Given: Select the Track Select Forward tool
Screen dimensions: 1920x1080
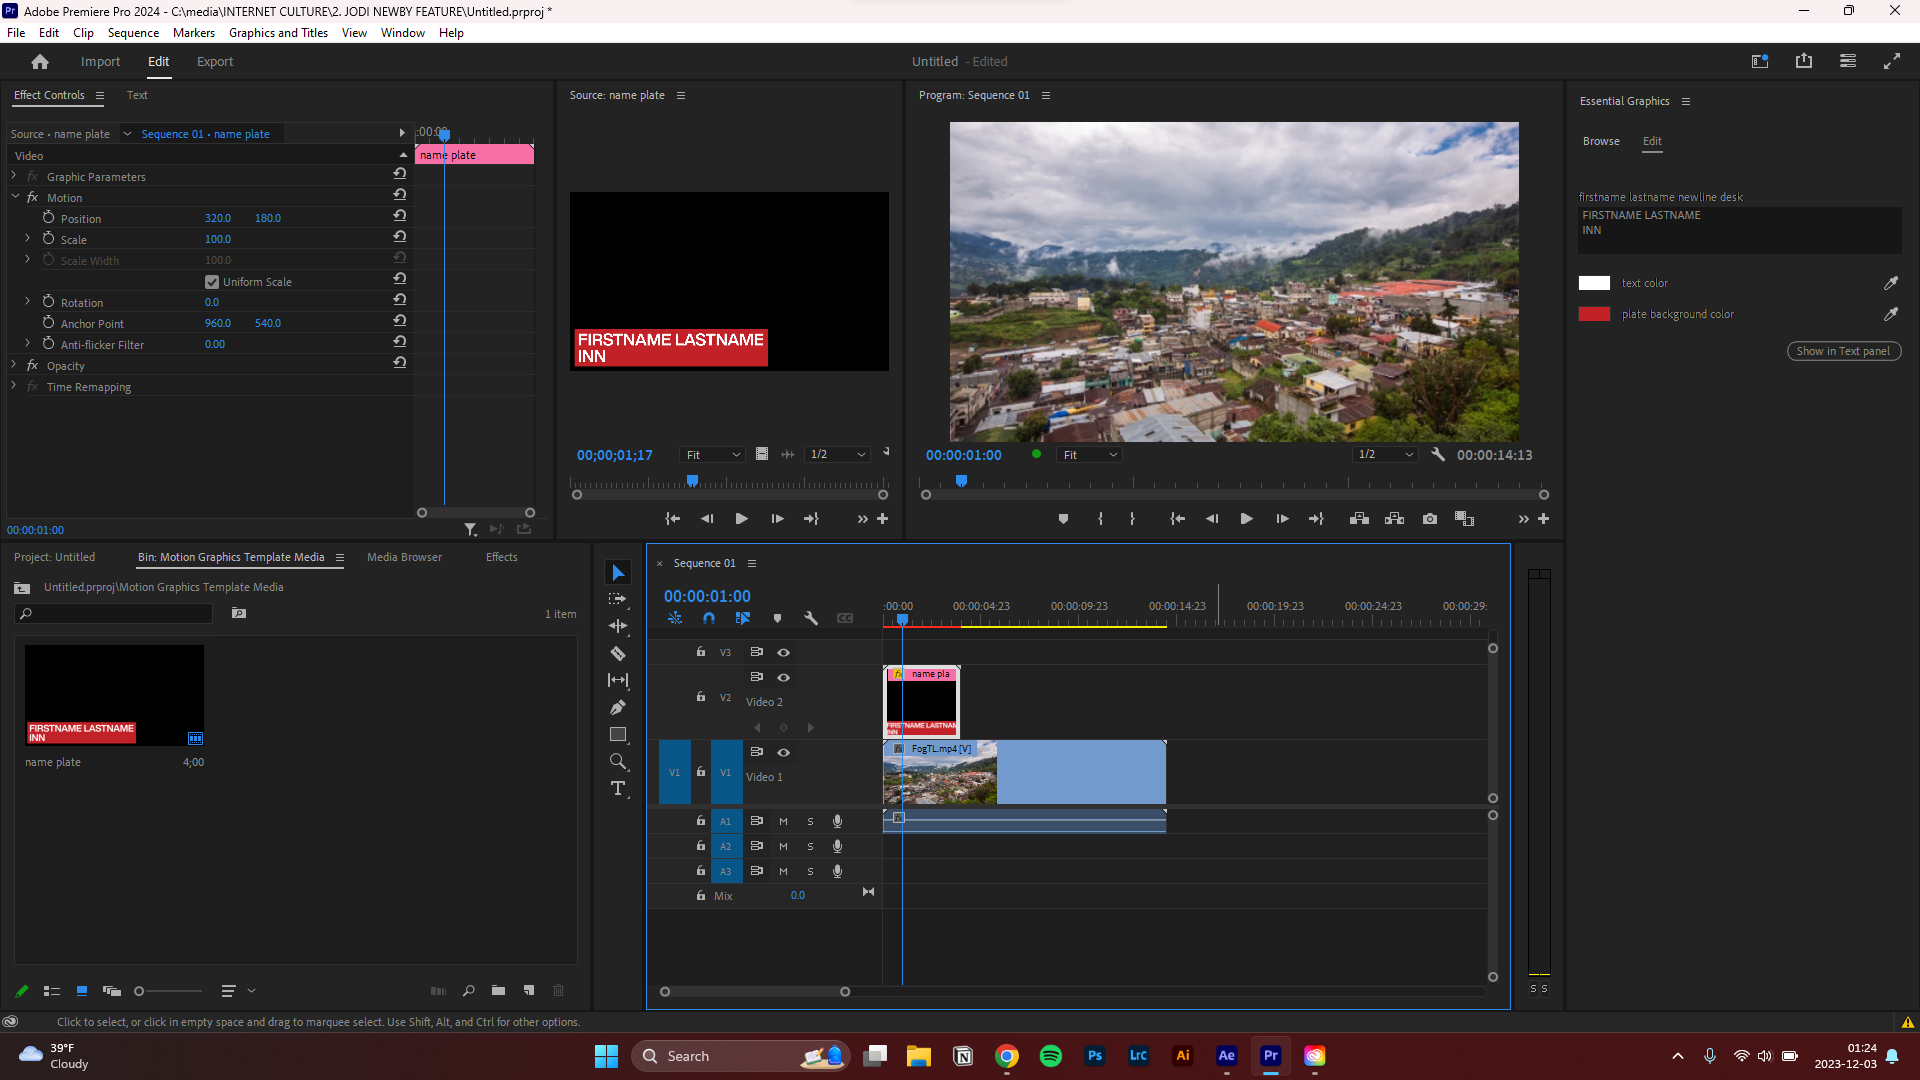Looking at the screenshot, I should pos(618,598).
